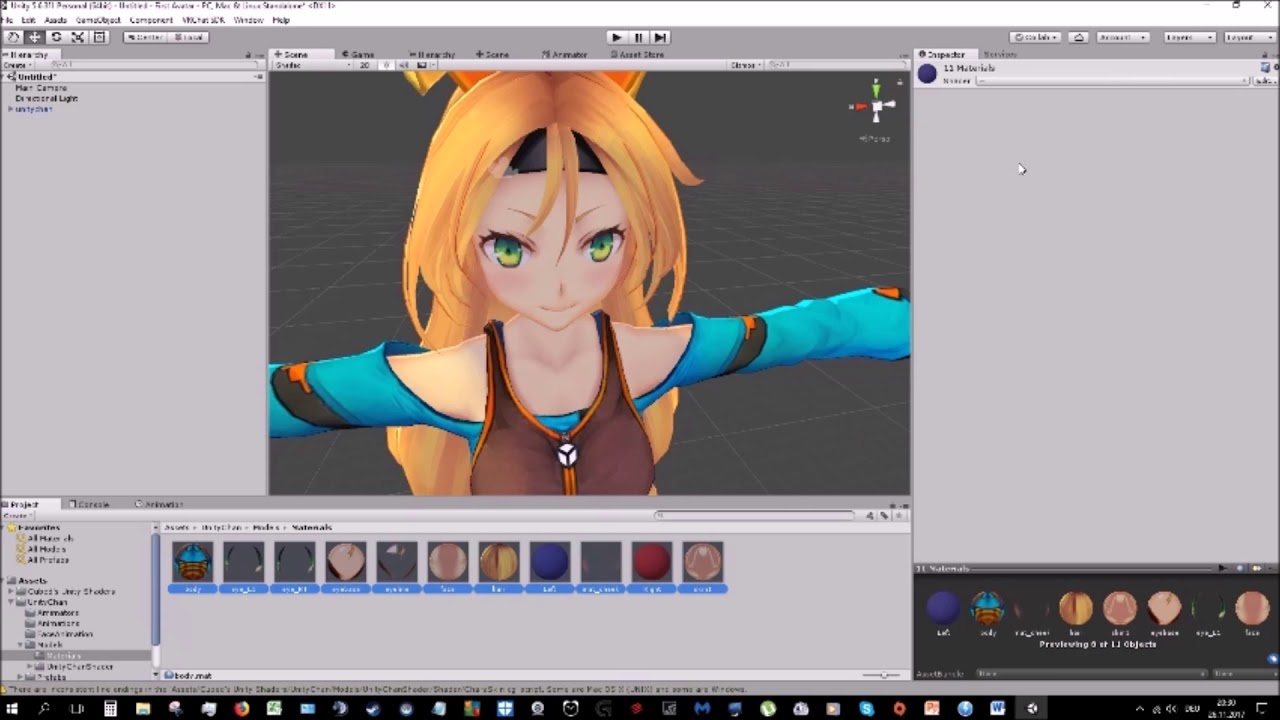The height and width of the screenshot is (720, 1280).
Task: Select the Move tool in toolbar
Action: (x=34, y=37)
